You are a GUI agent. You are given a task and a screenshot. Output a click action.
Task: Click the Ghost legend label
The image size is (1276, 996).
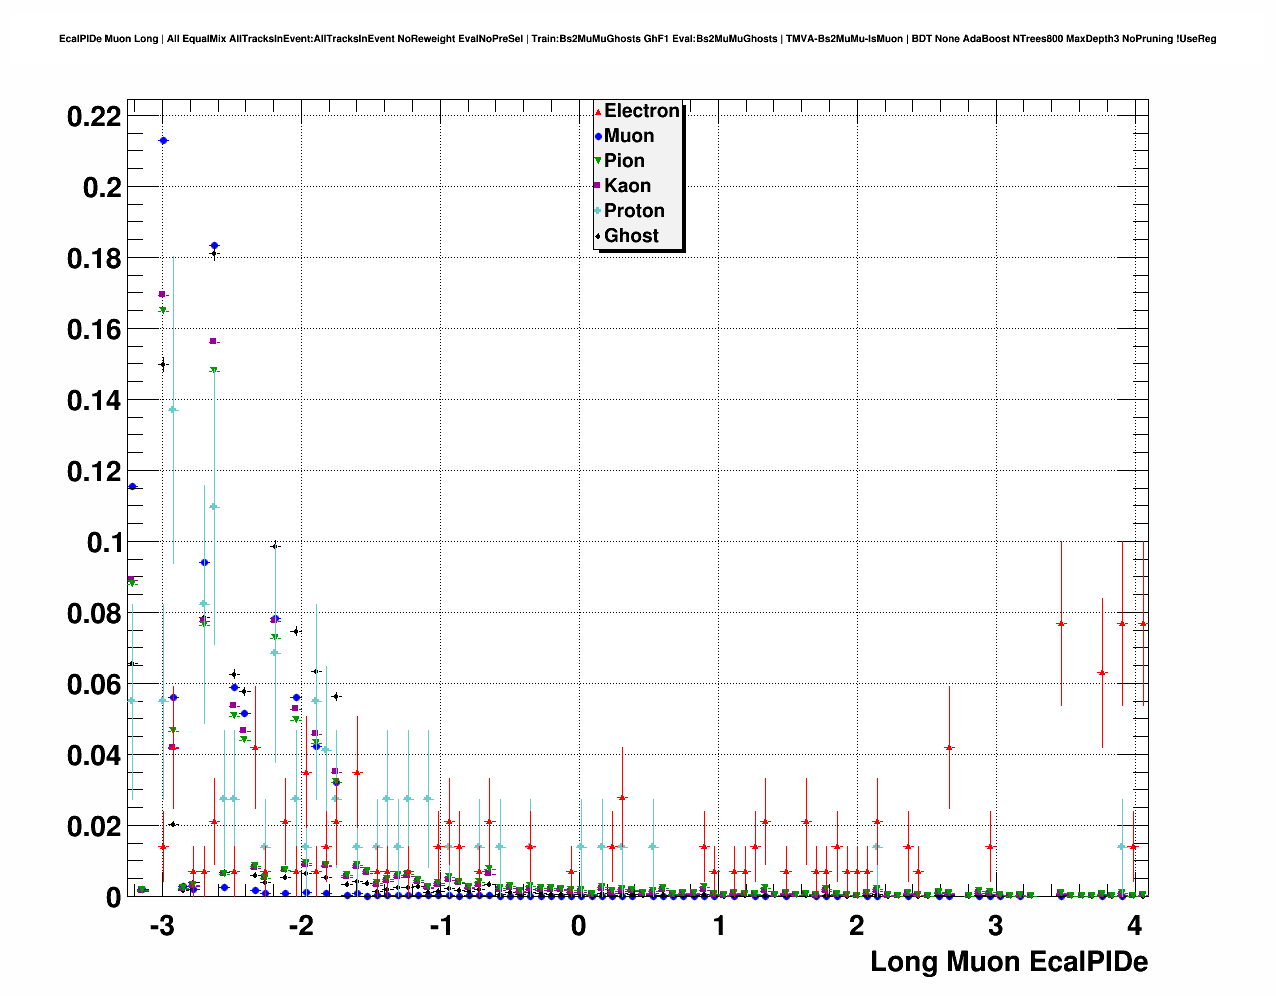coord(631,236)
